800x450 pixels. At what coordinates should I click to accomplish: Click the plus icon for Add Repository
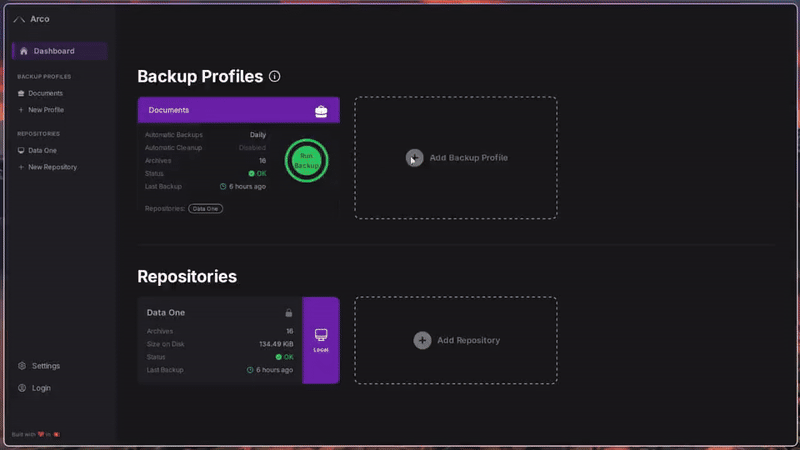(x=422, y=340)
